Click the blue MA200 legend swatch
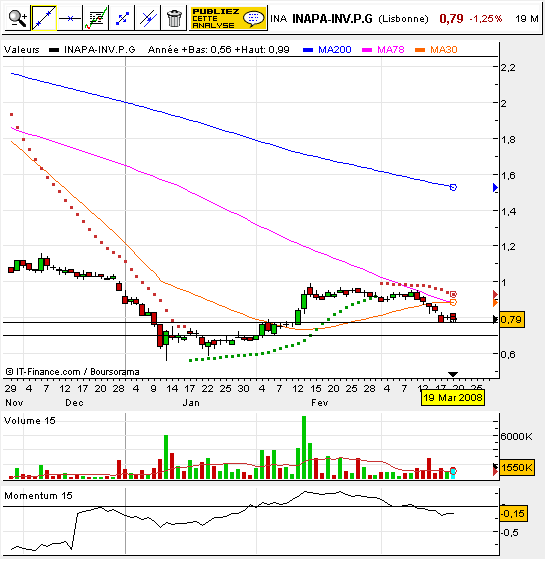The image size is (550, 562). (308, 50)
